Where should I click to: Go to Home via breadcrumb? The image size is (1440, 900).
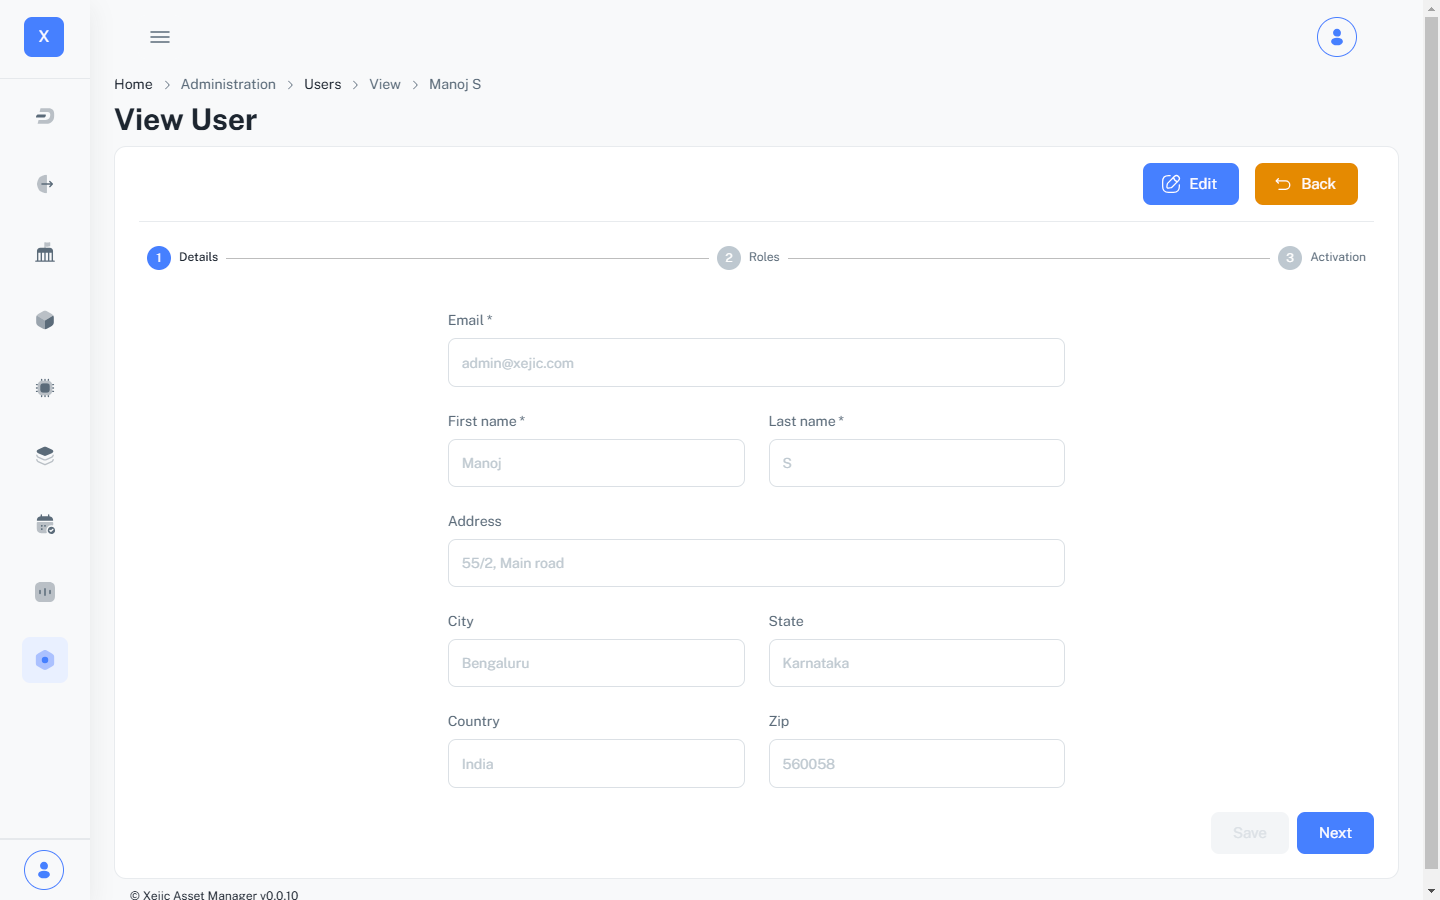click(x=133, y=84)
